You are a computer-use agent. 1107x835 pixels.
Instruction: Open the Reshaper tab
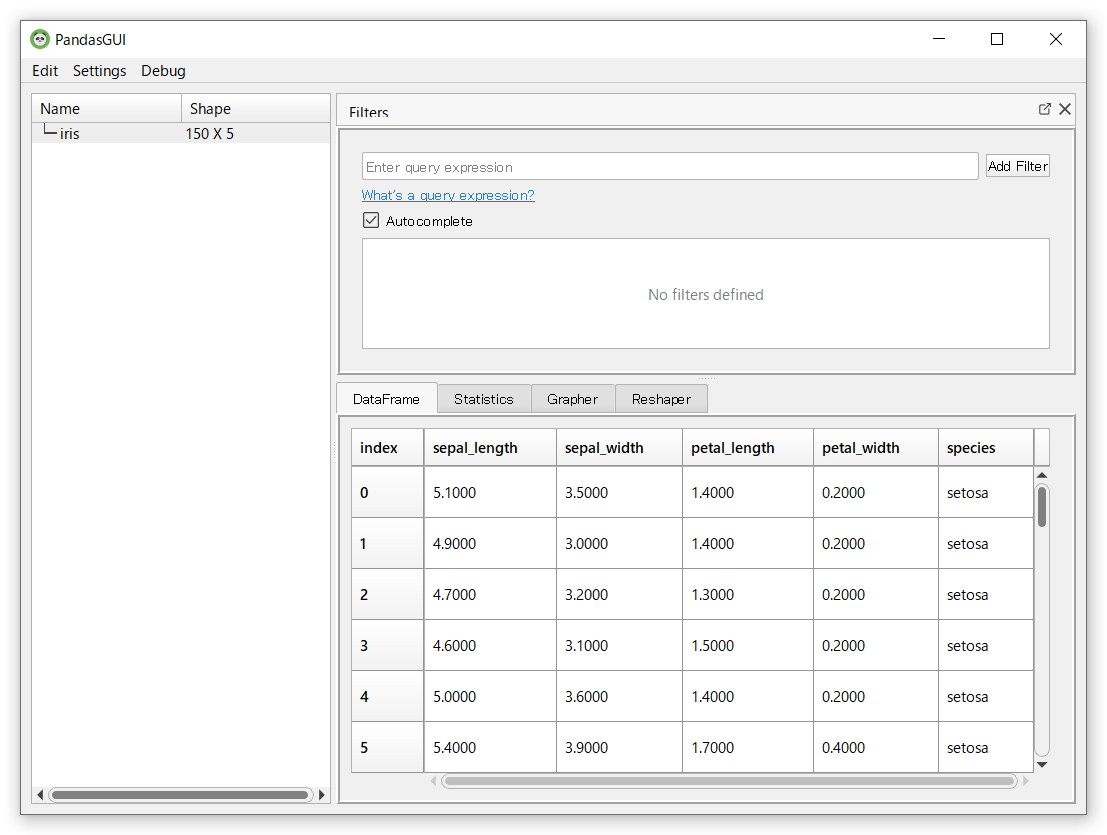coord(661,399)
